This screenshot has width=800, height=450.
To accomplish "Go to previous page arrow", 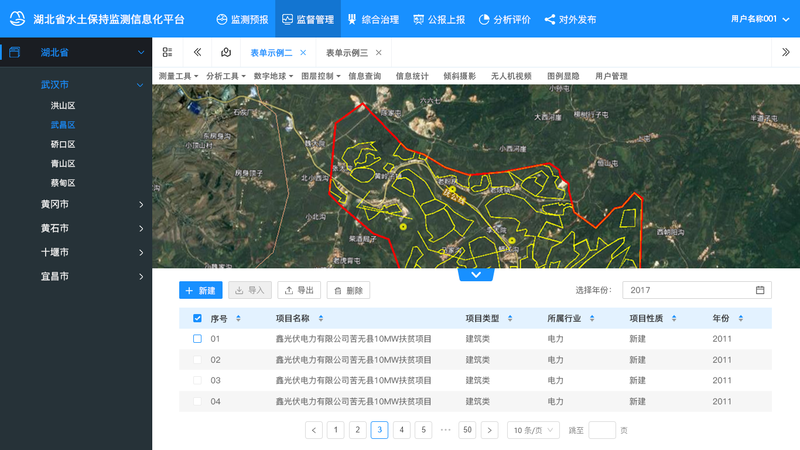I will coord(314,430).
